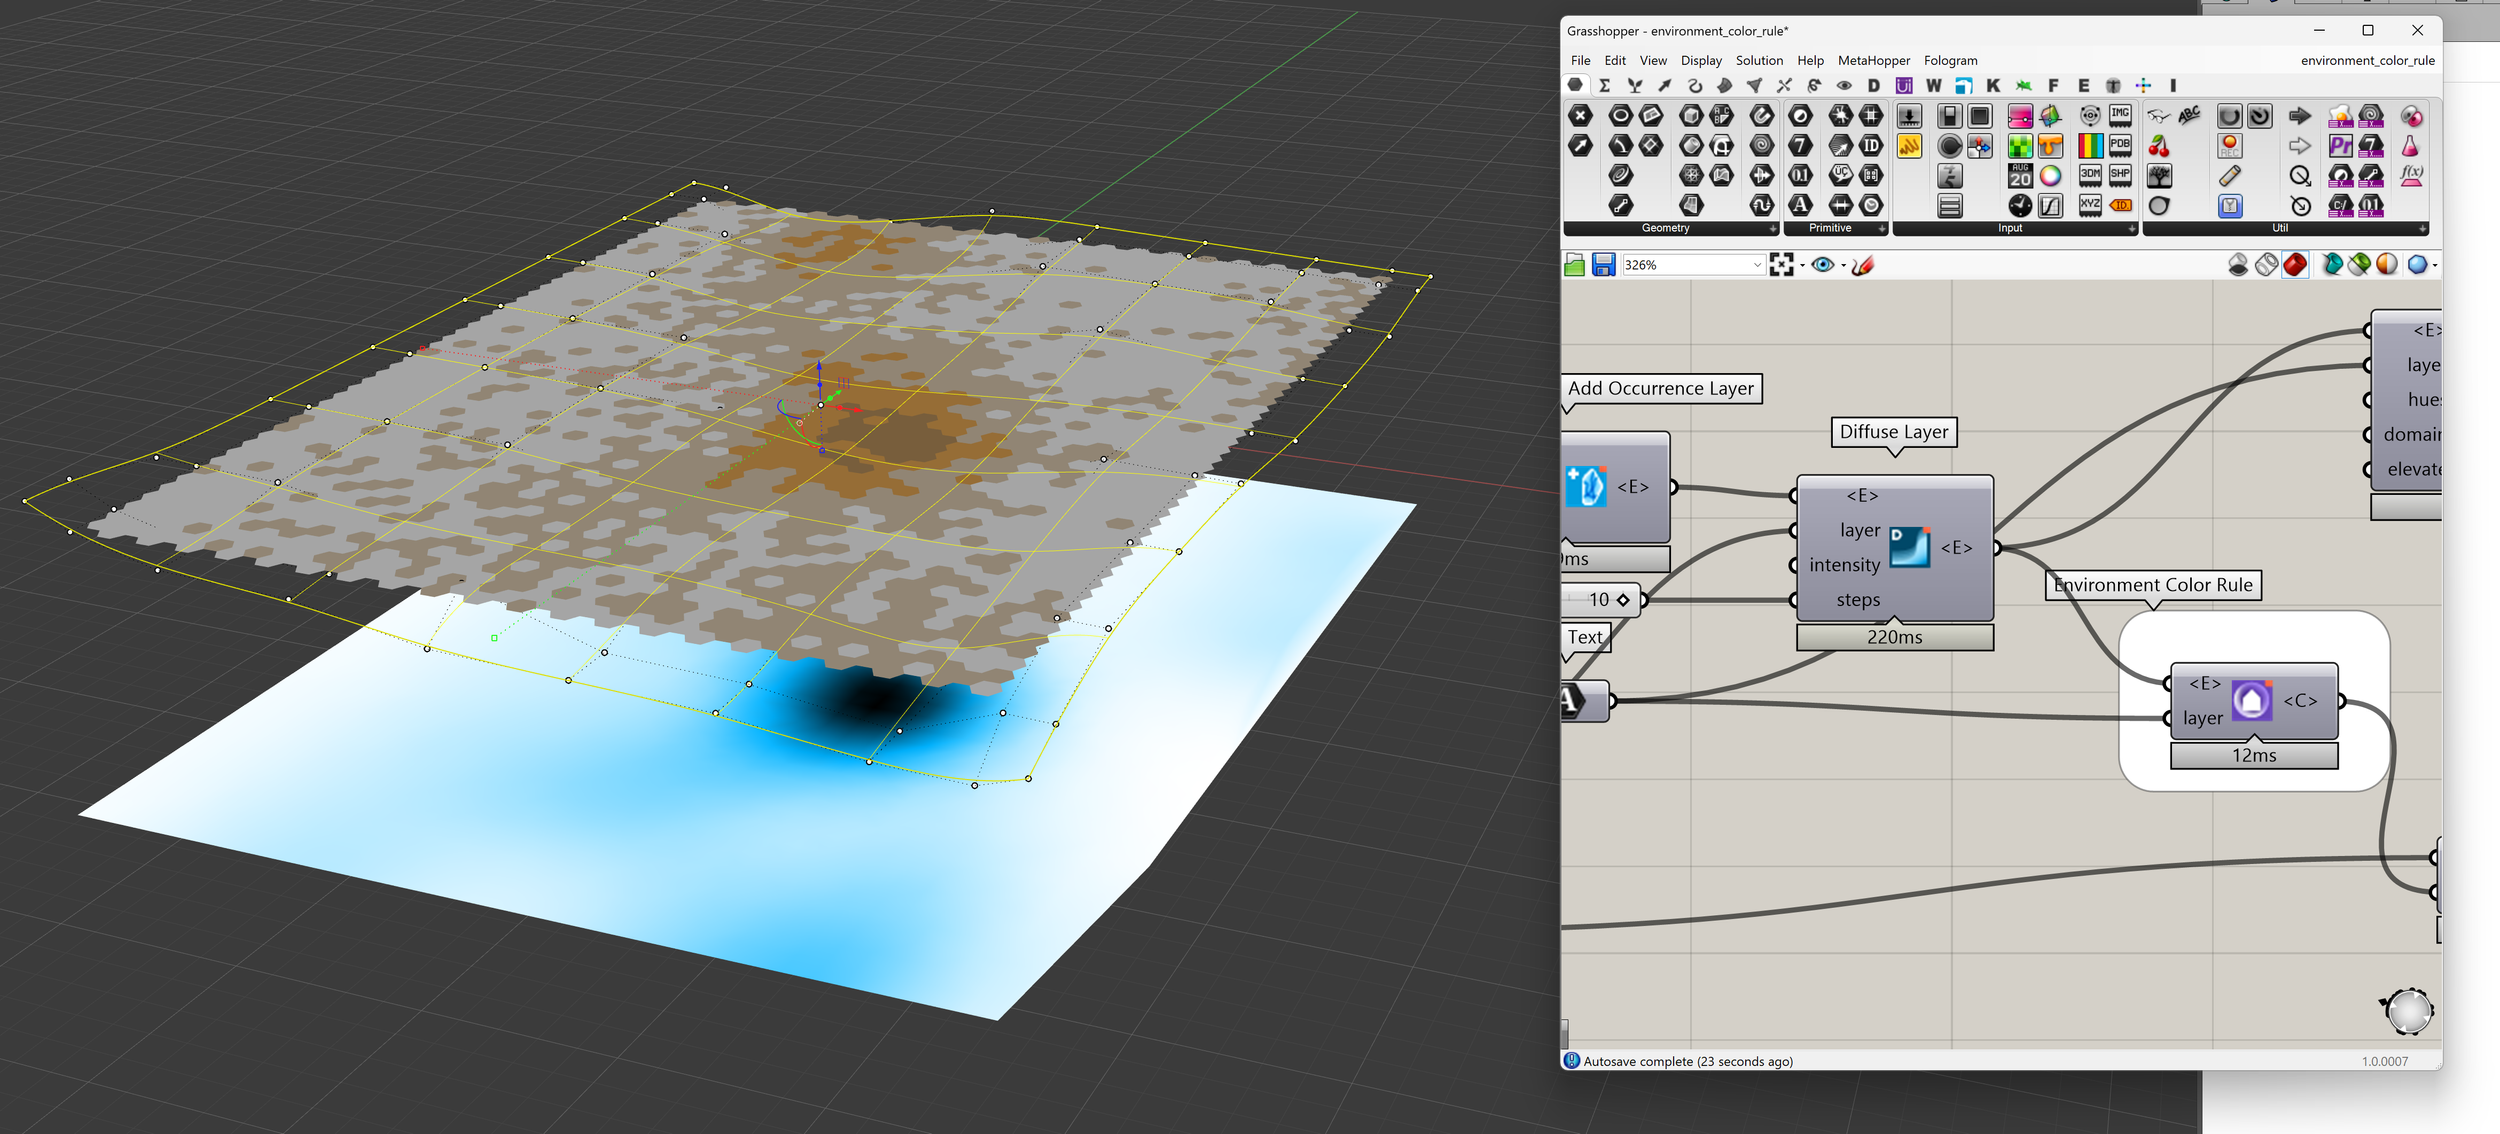2500x1134 pixels.
Task: Click the Save document icon
Action: [1603, 265]
